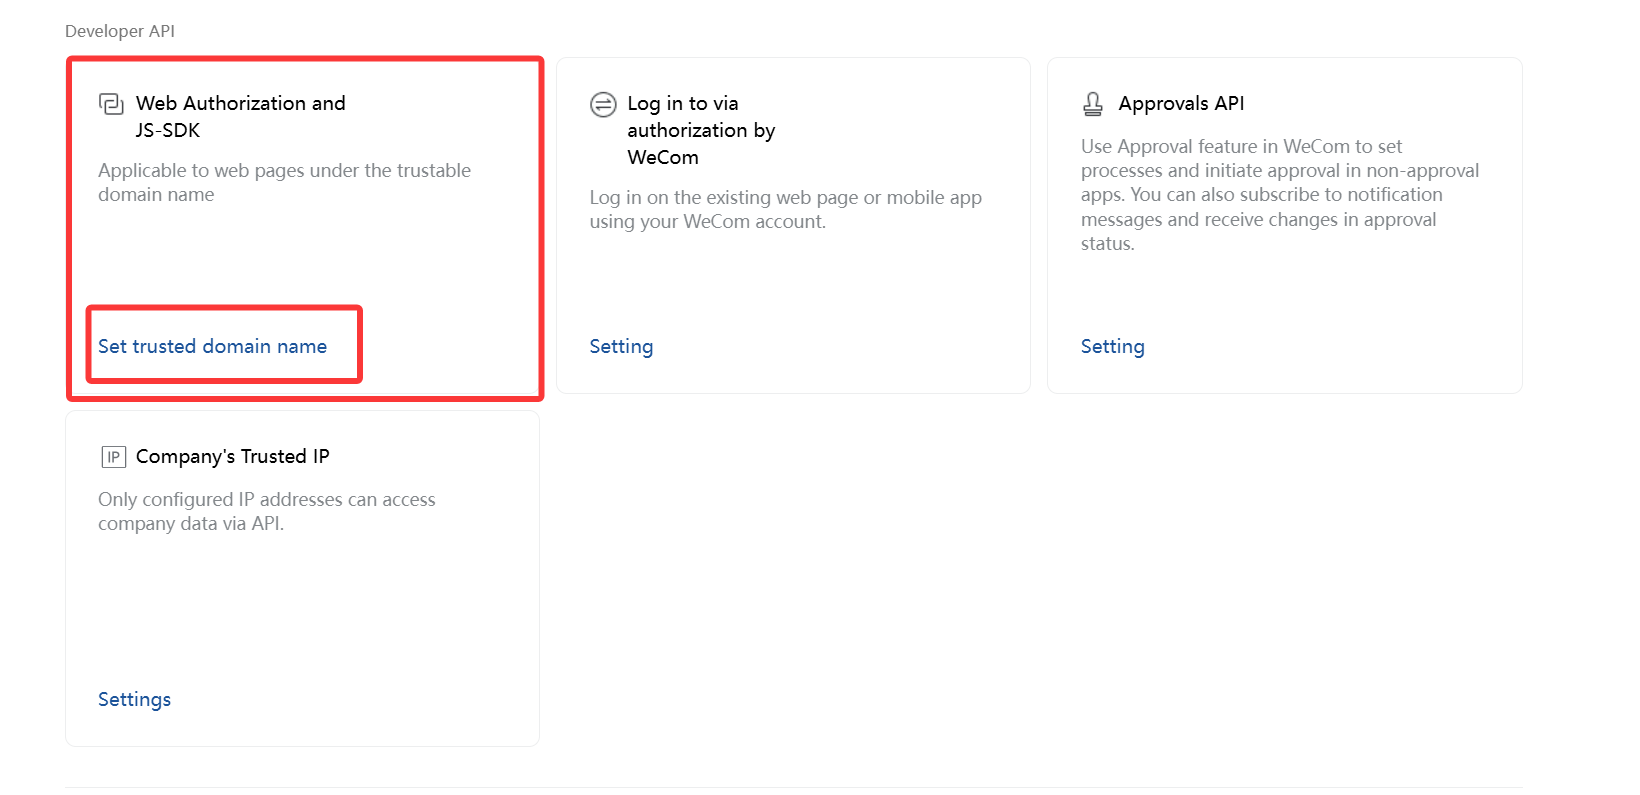Screen dimensions: 1640x795
Task: Select the Web Authorization and JS-SDK title
Action: point(241,116)
